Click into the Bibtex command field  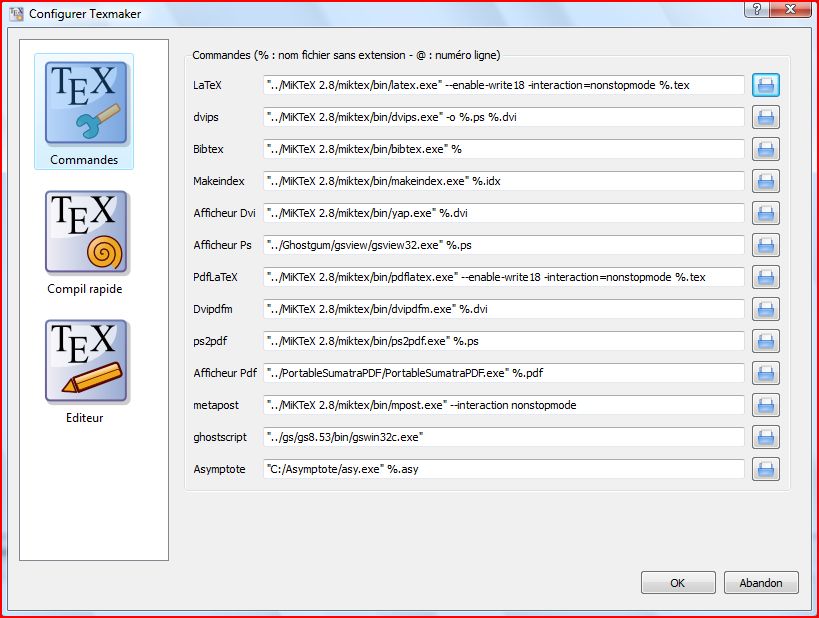504,149
